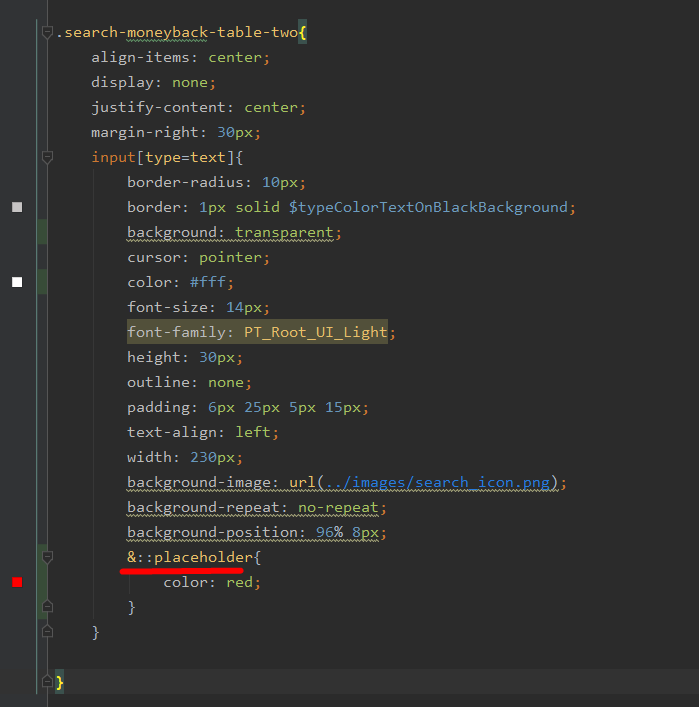The image size is (699, 707).
Task: Click the justify-content: center declaration
Action: tap(198, 107)
